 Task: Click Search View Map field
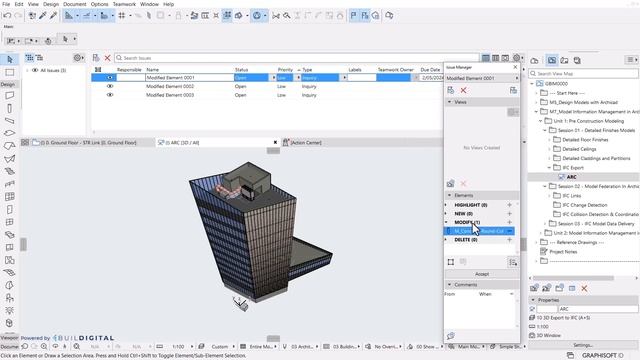coord(583,73)
